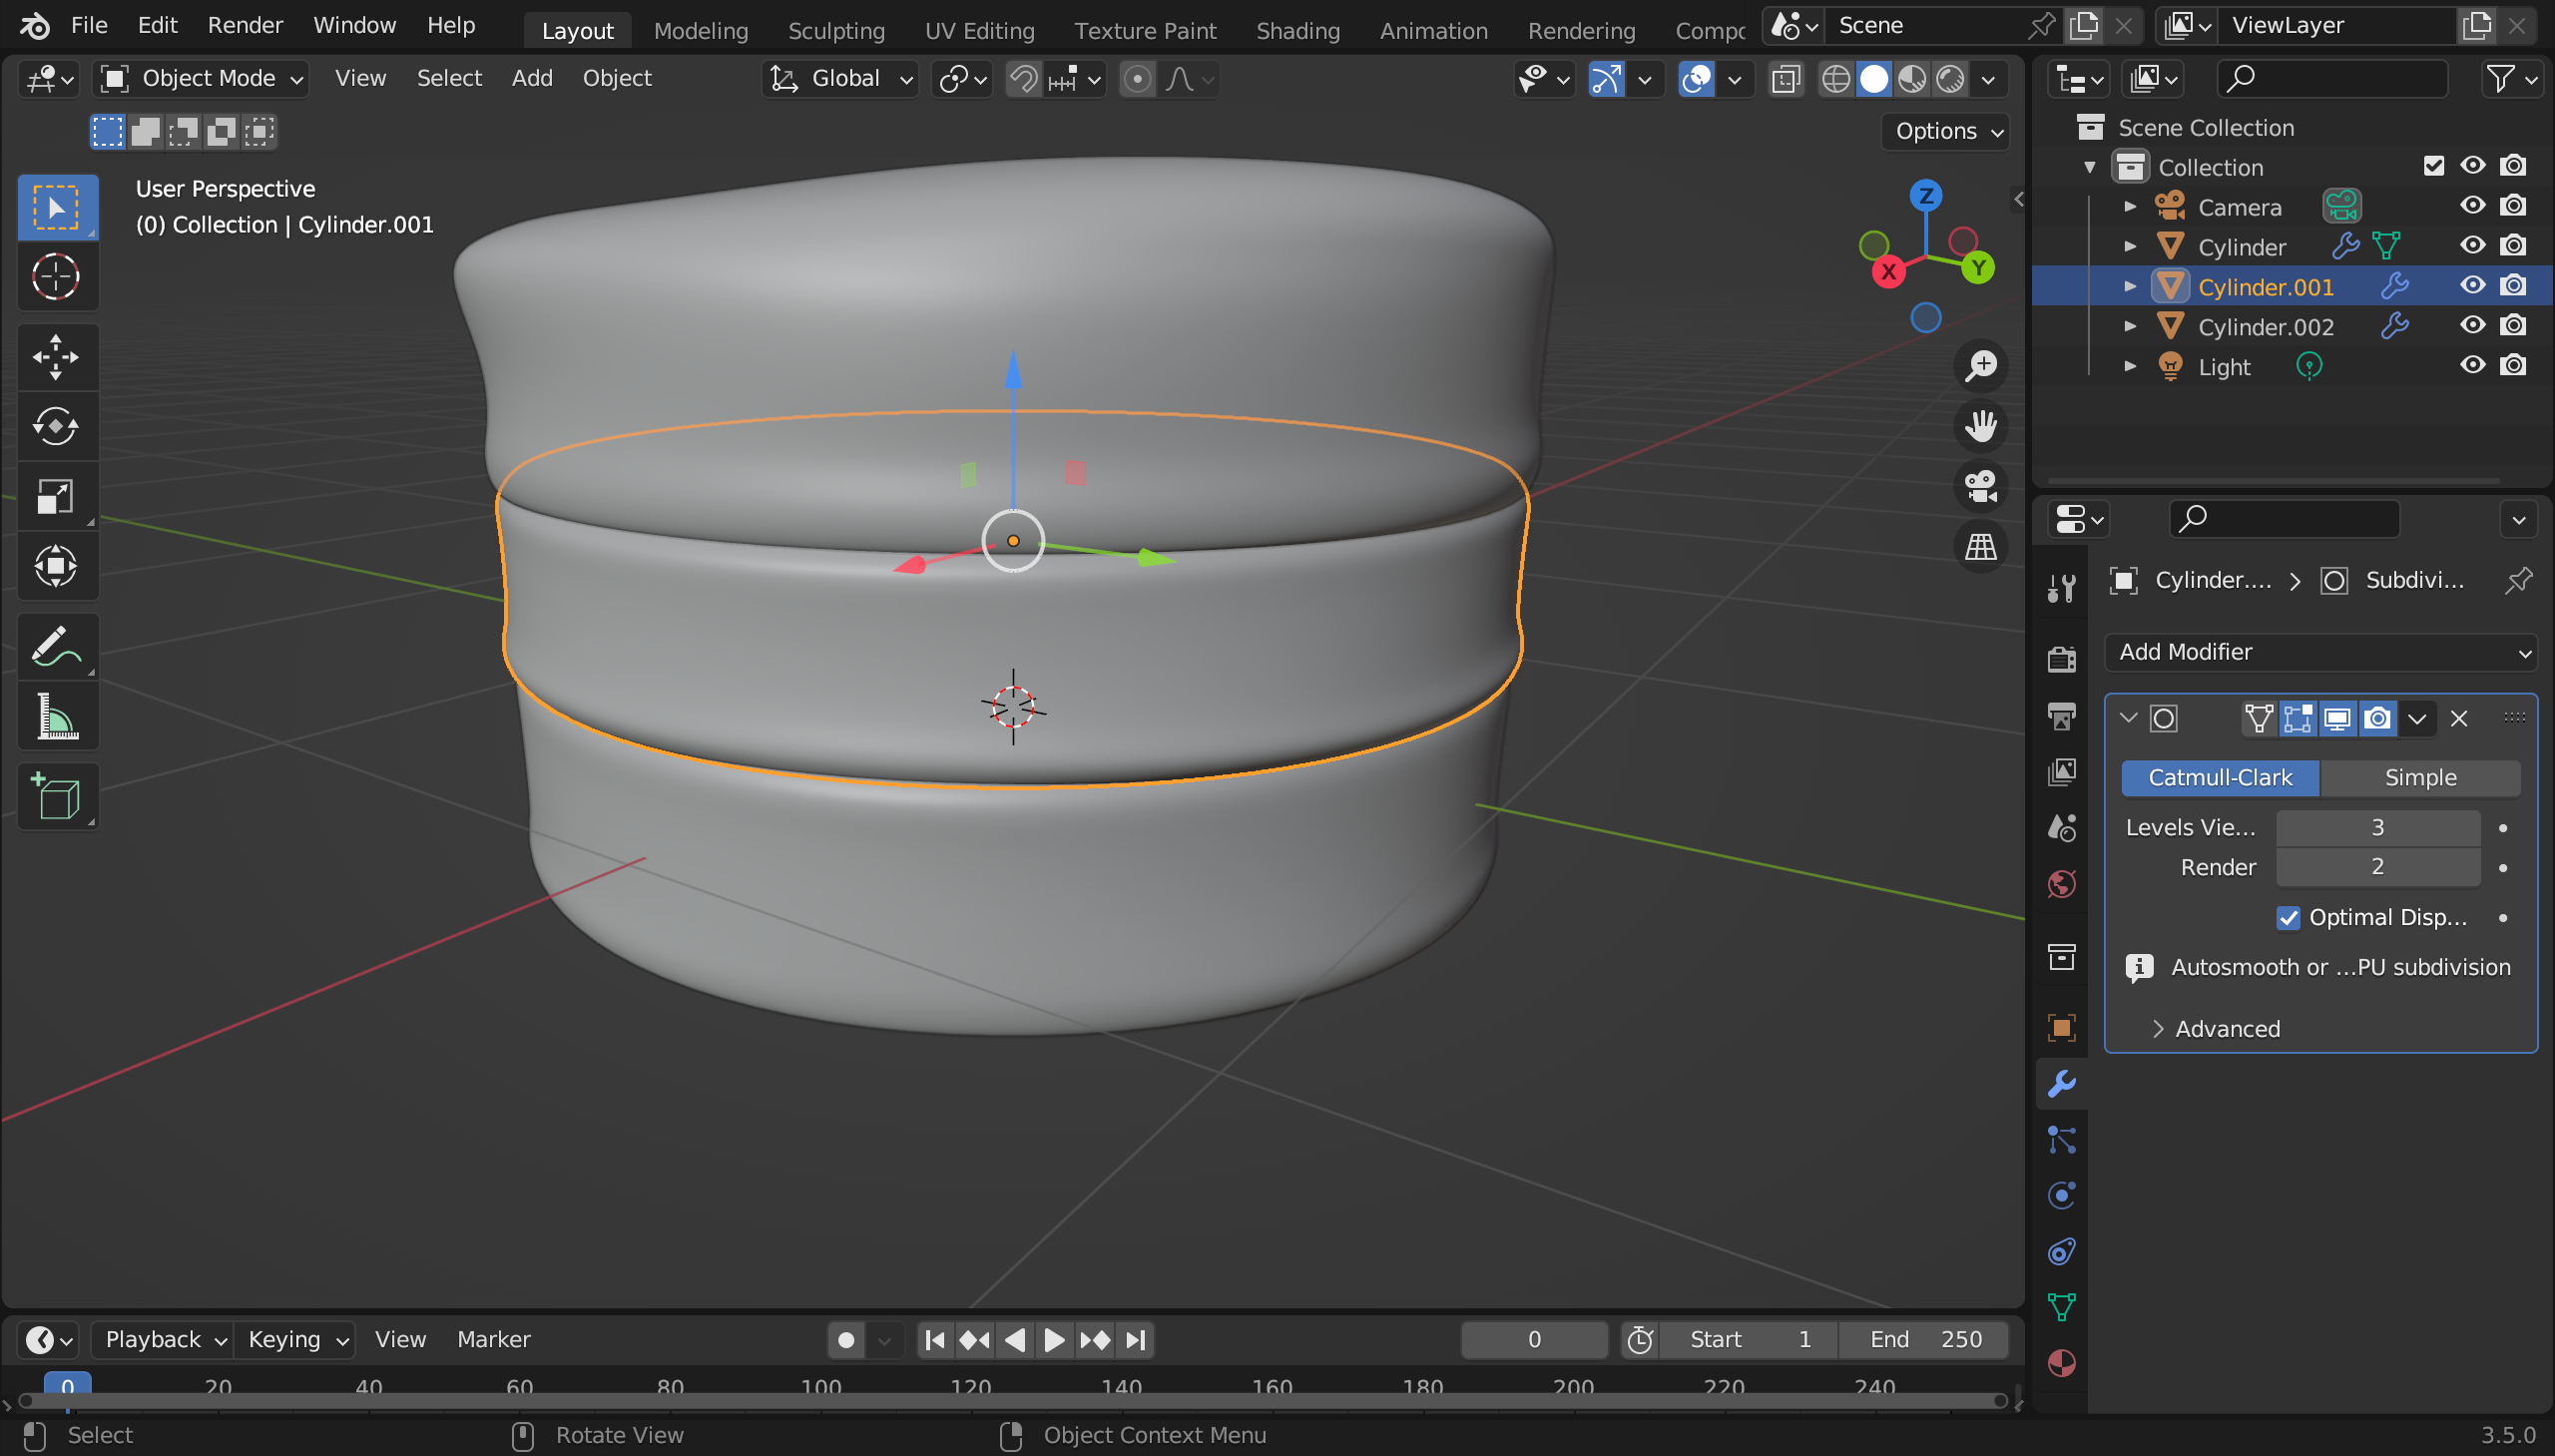
Task: Activate the 3D Cursor tool
Action: pyautogui.click(x=57, y=277)
